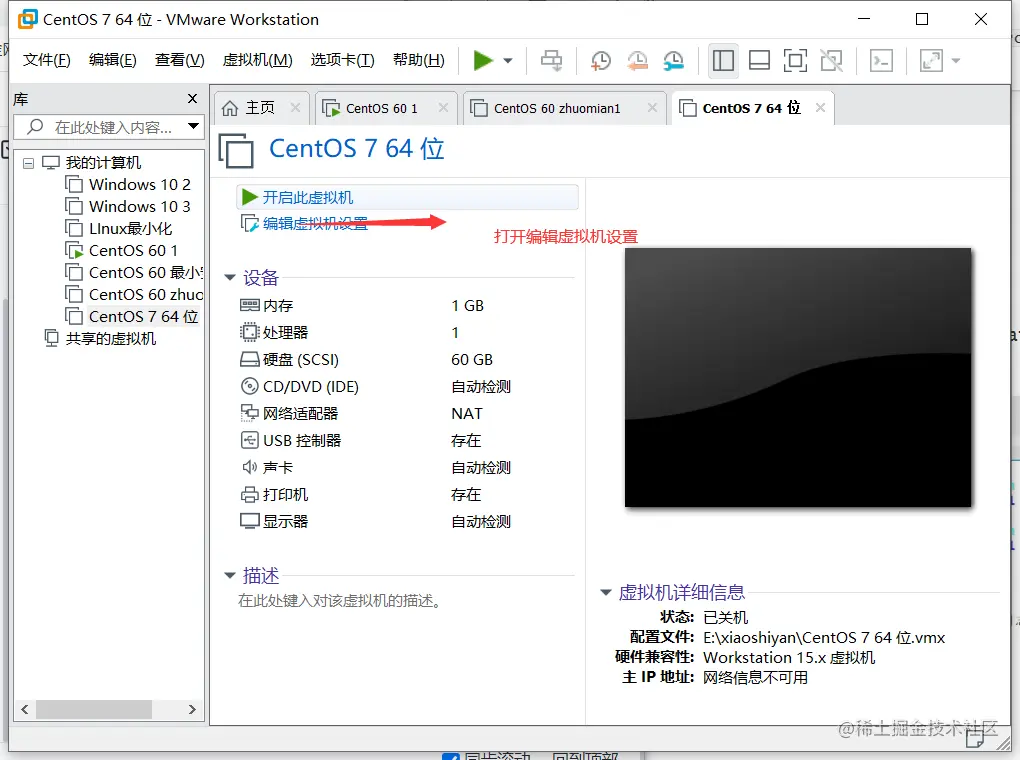The width and height of the screenshot is (1020, 760).
Task: Click the library horizontal scrollbar thumb
Action: click(94, 709)
